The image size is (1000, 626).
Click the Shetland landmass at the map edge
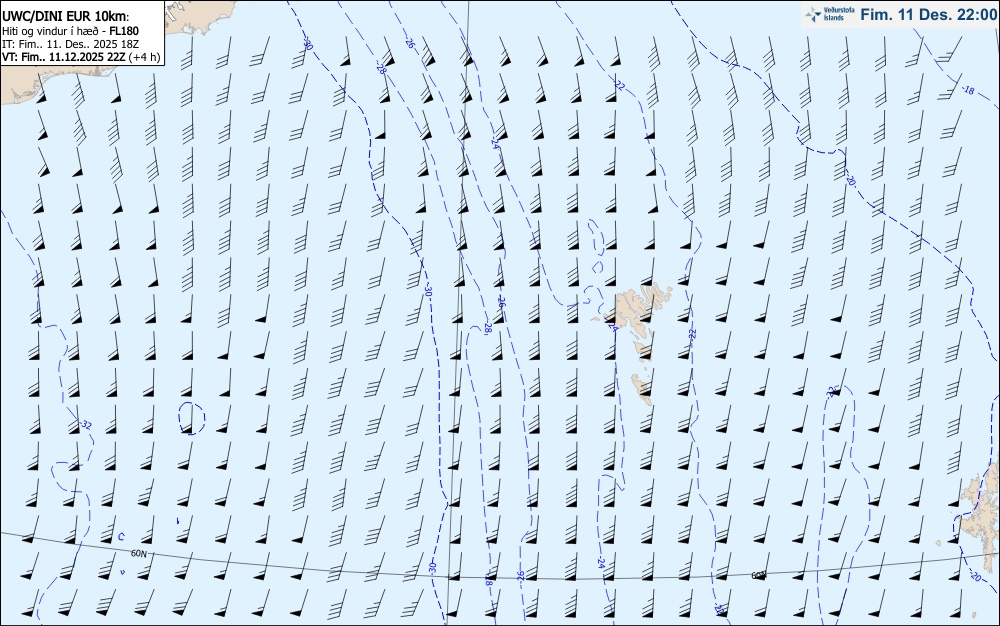pos(980,516)
